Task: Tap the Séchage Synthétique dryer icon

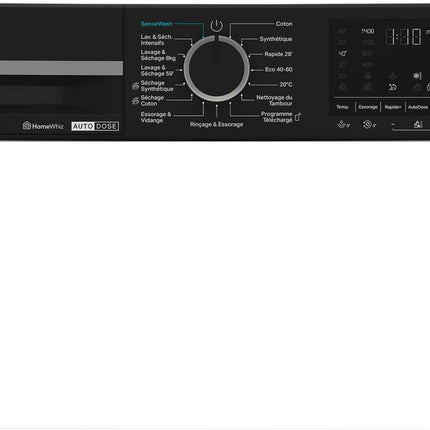Action: pyautogui.click(x=135, y=86)
